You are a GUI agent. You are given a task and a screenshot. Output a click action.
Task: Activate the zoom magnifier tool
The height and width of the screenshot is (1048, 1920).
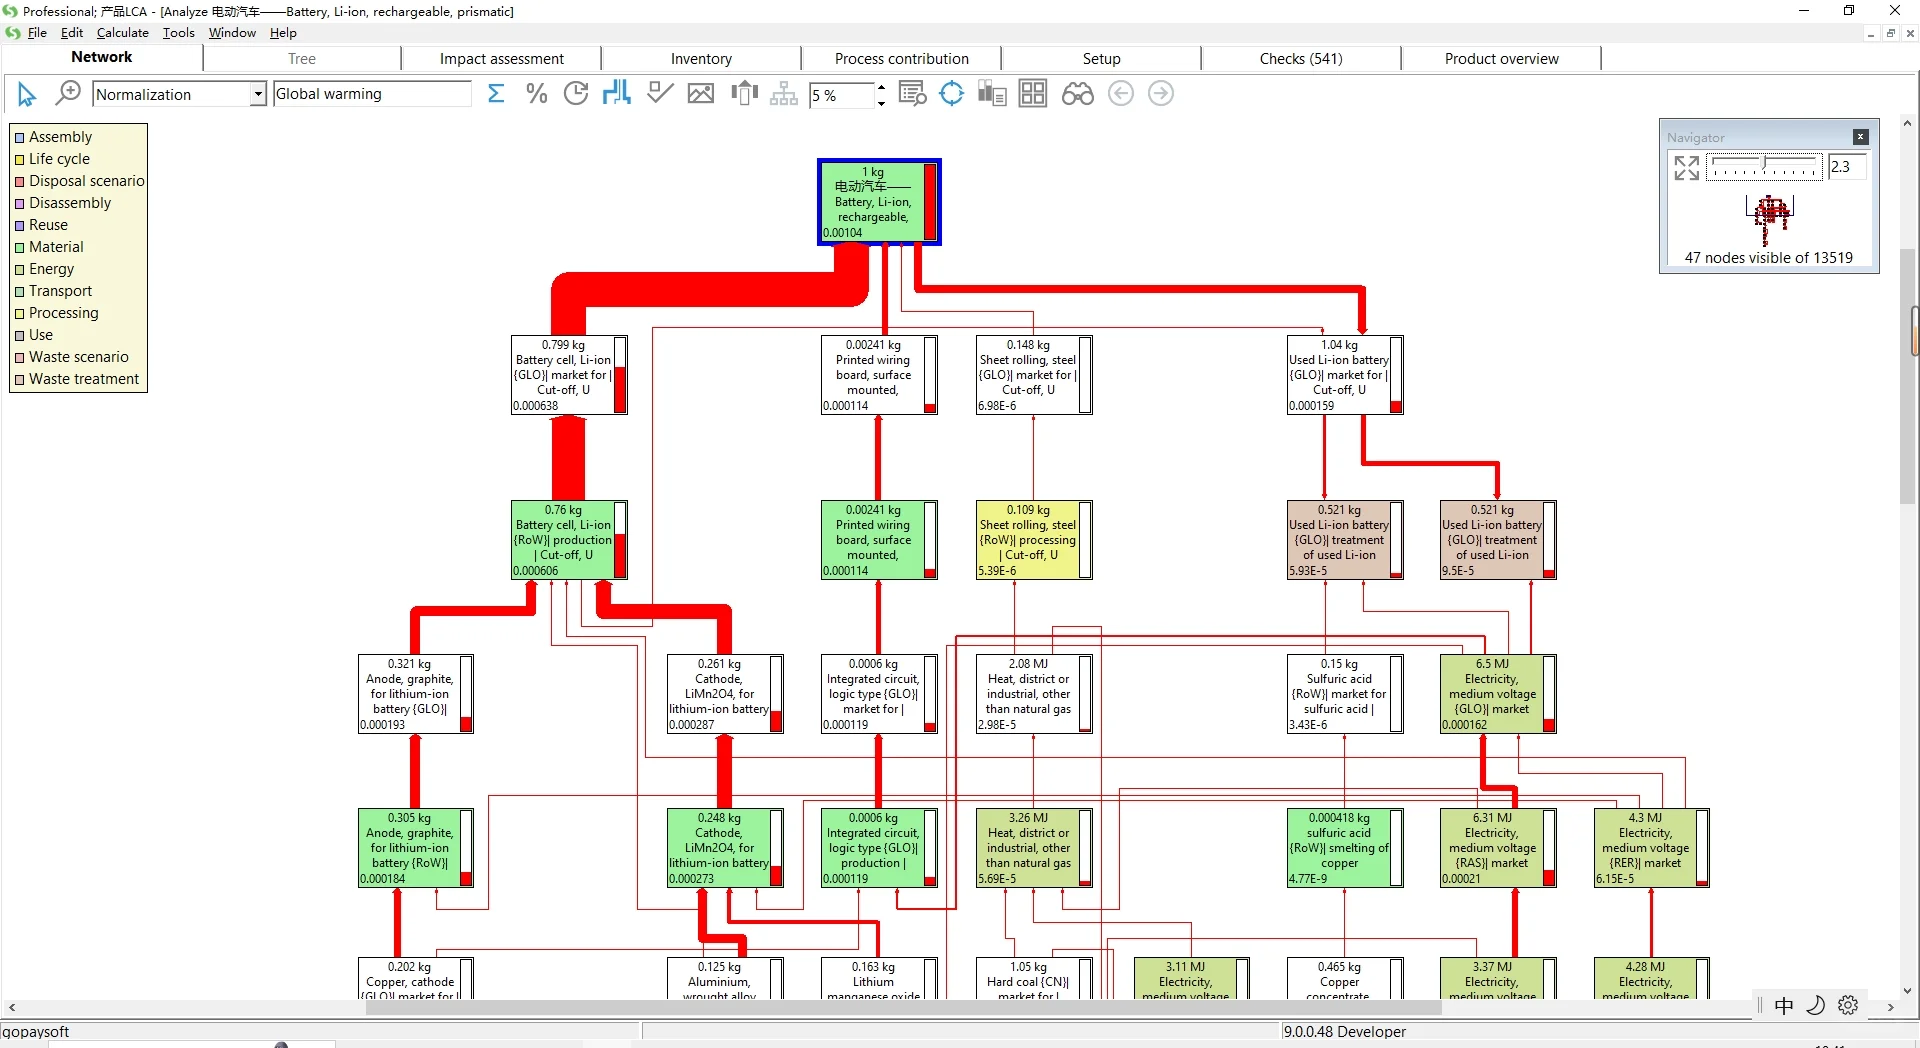(x=67, y=94)
